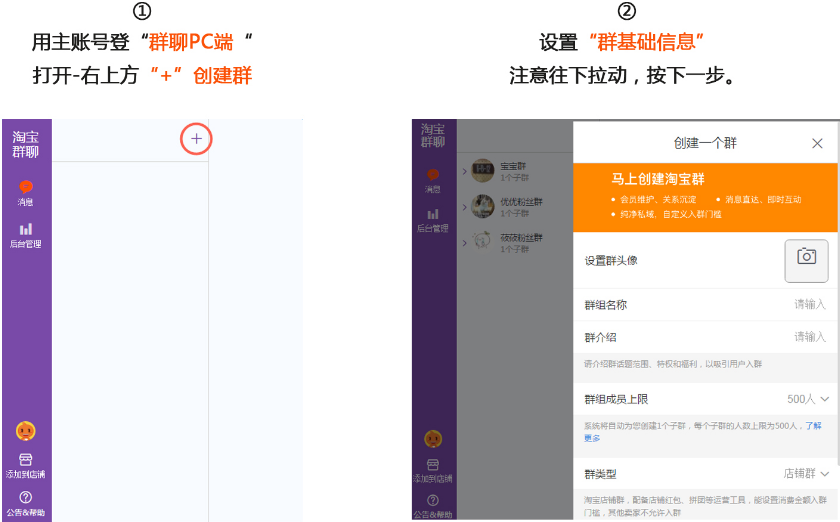Click the 了解更多 link
The height and width of the screenshot is (522, 840).
[813, 426]
